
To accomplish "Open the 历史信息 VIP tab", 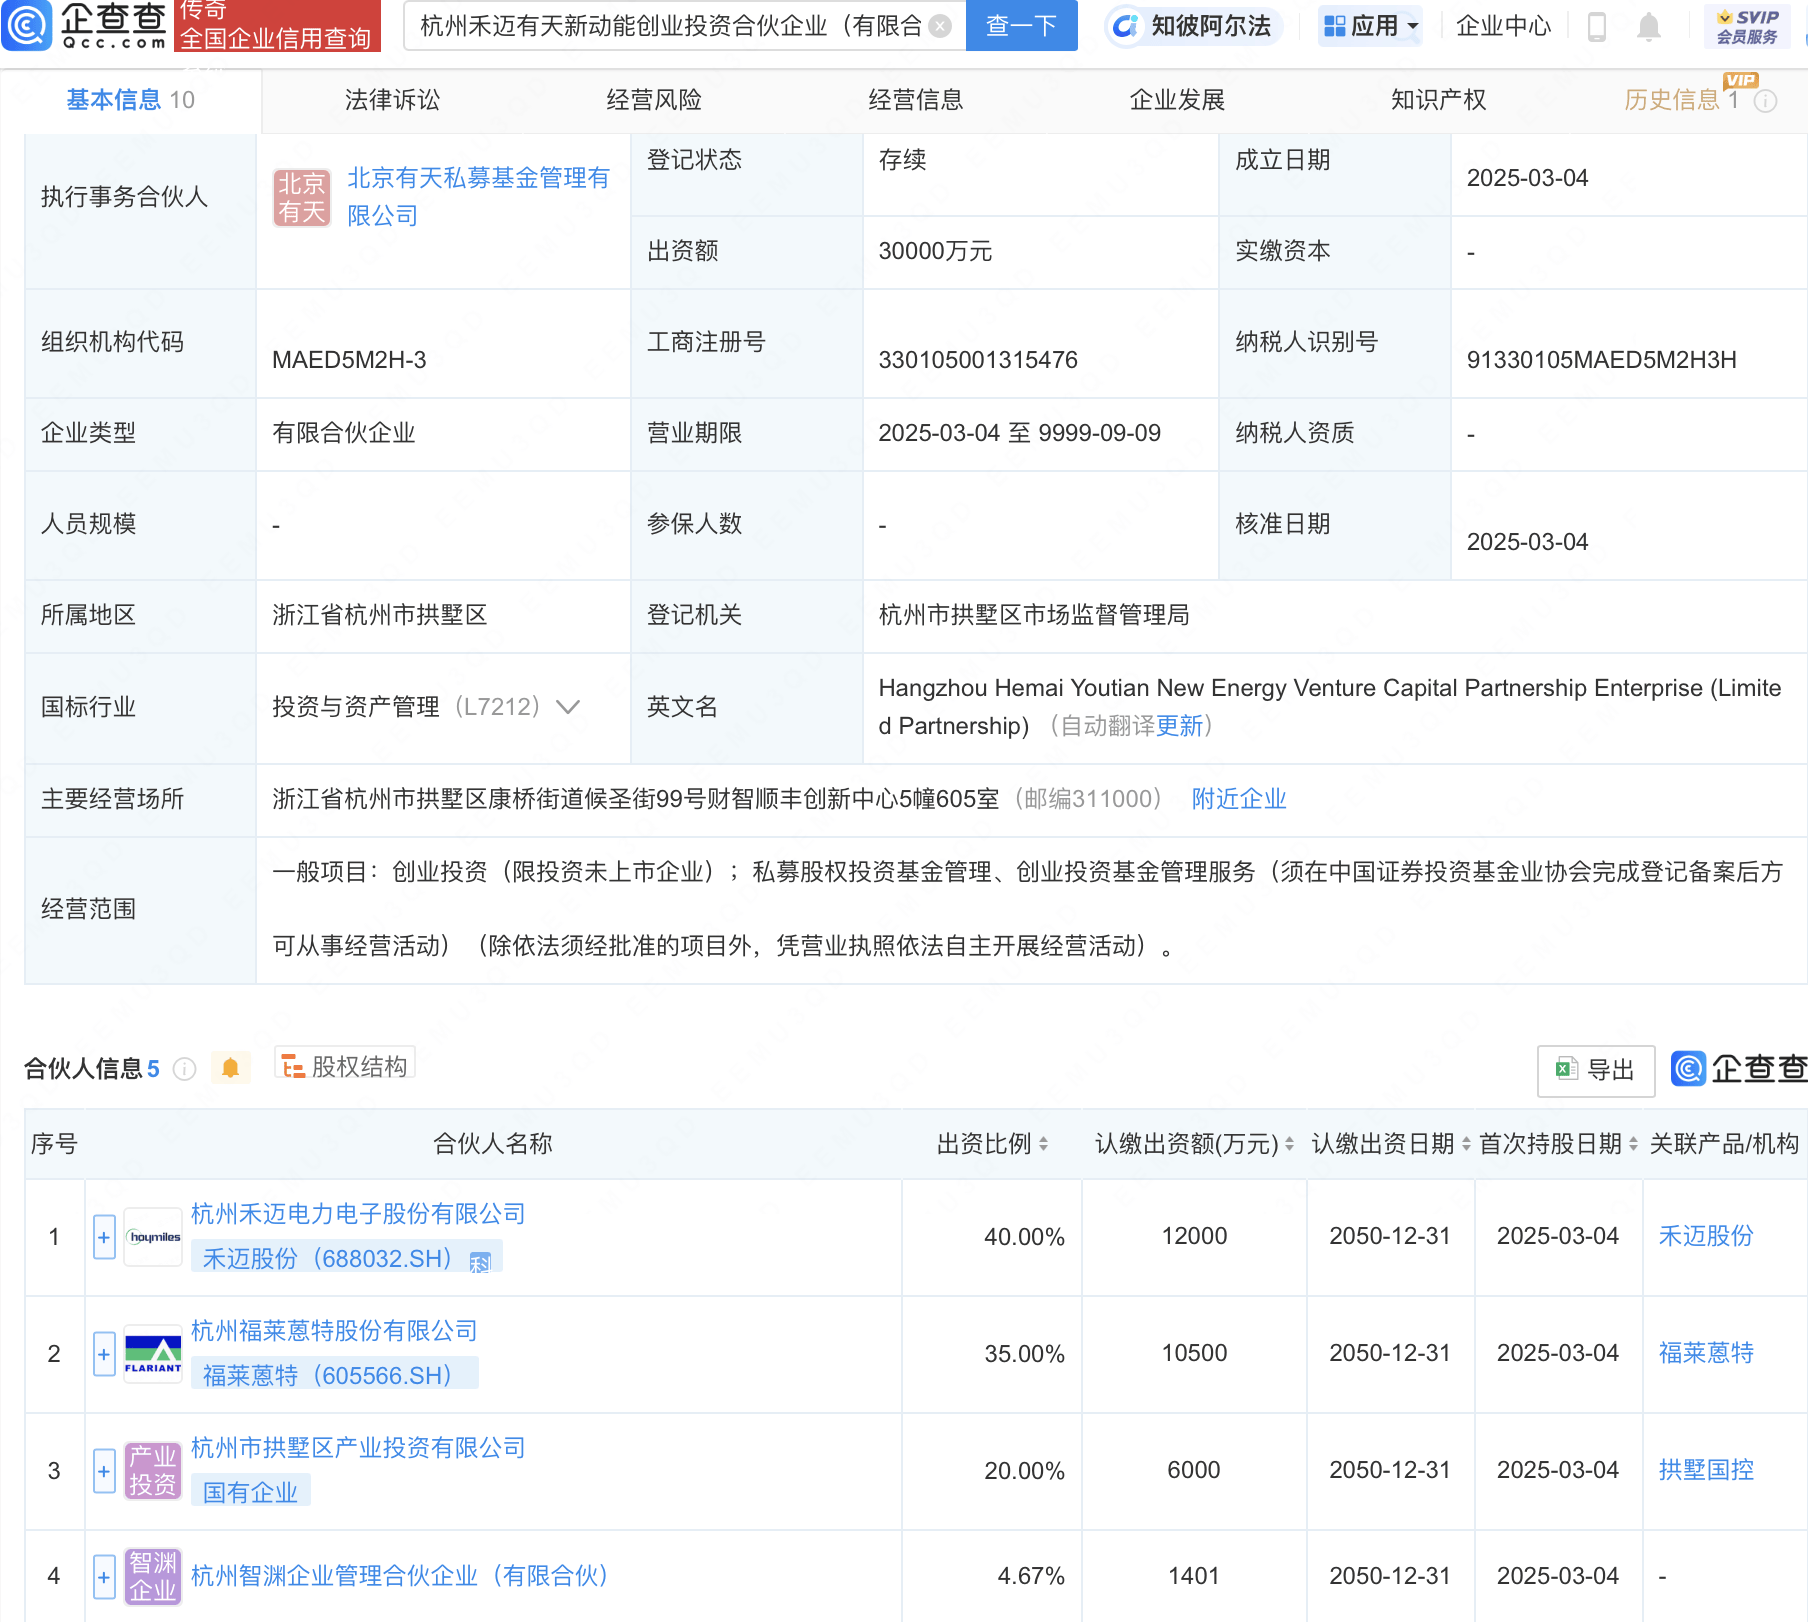I will [1683, 100].
